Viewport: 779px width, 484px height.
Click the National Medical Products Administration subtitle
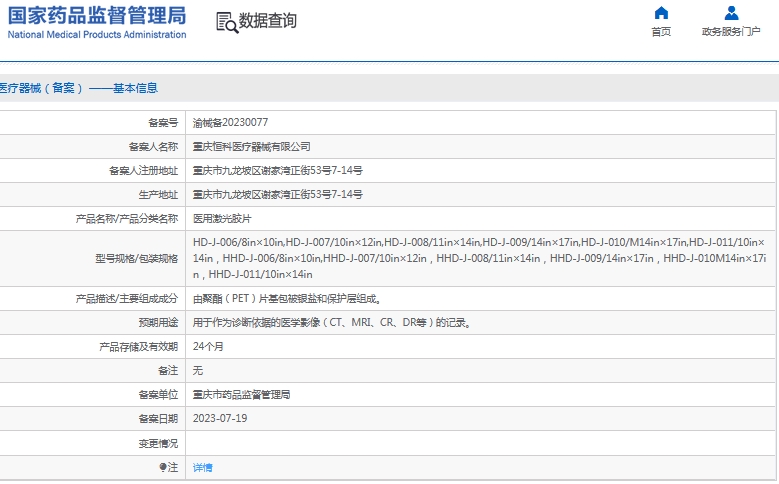(x=97, y=34)
